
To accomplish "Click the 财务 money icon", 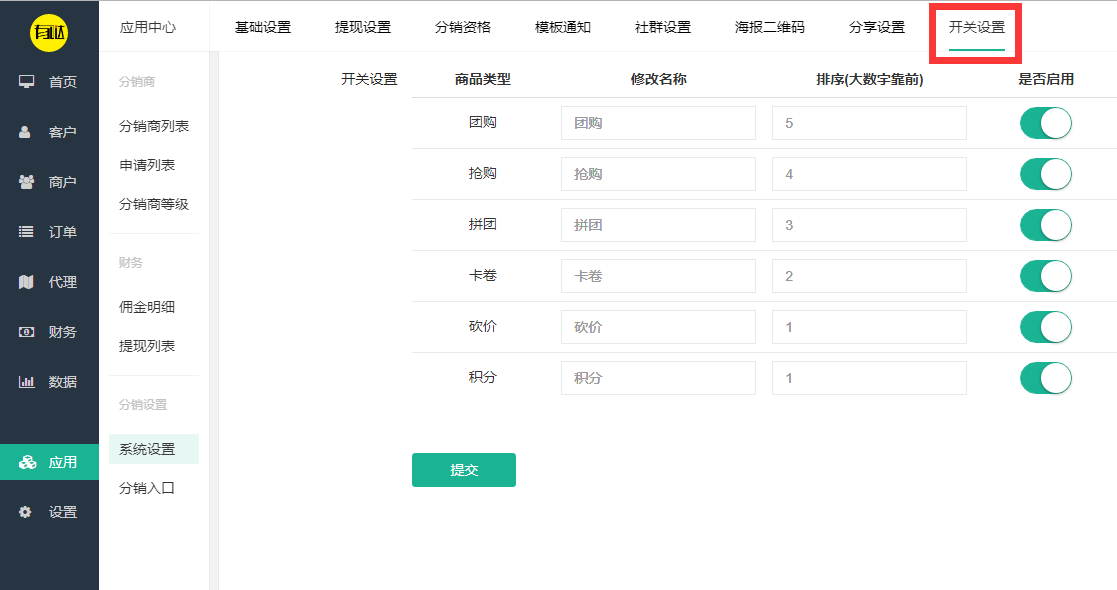I will pyautogui.click(x=26, y=332).
